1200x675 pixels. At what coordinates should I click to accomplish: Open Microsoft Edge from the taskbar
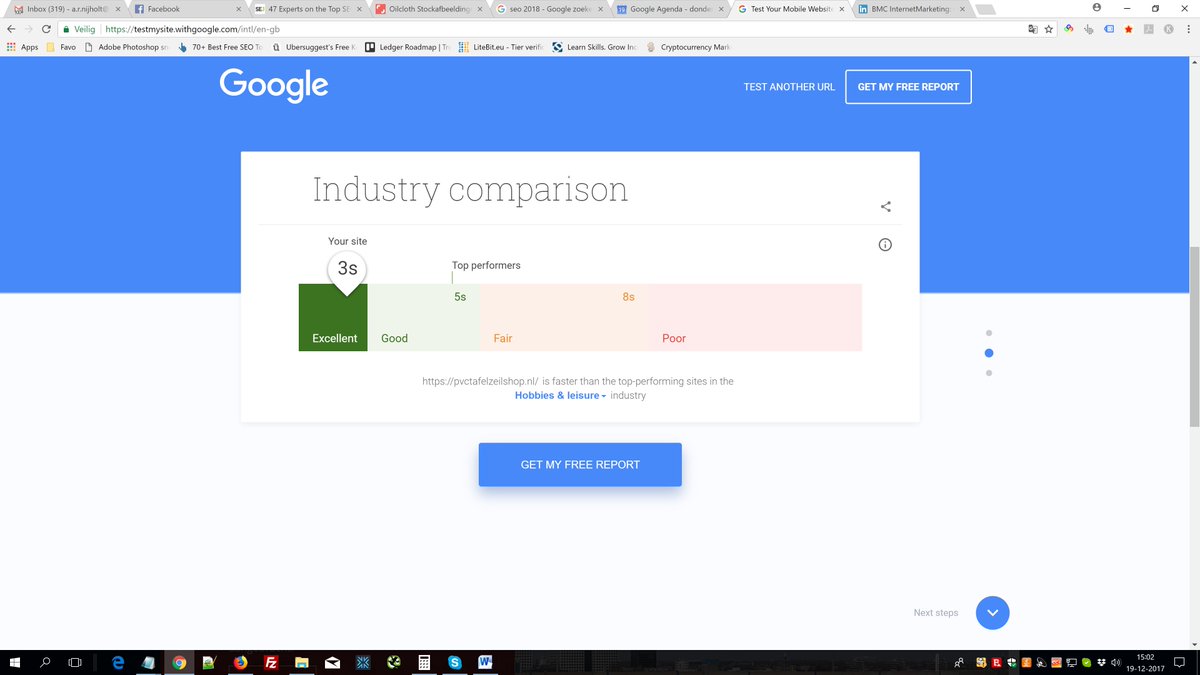tap(118, 662)
